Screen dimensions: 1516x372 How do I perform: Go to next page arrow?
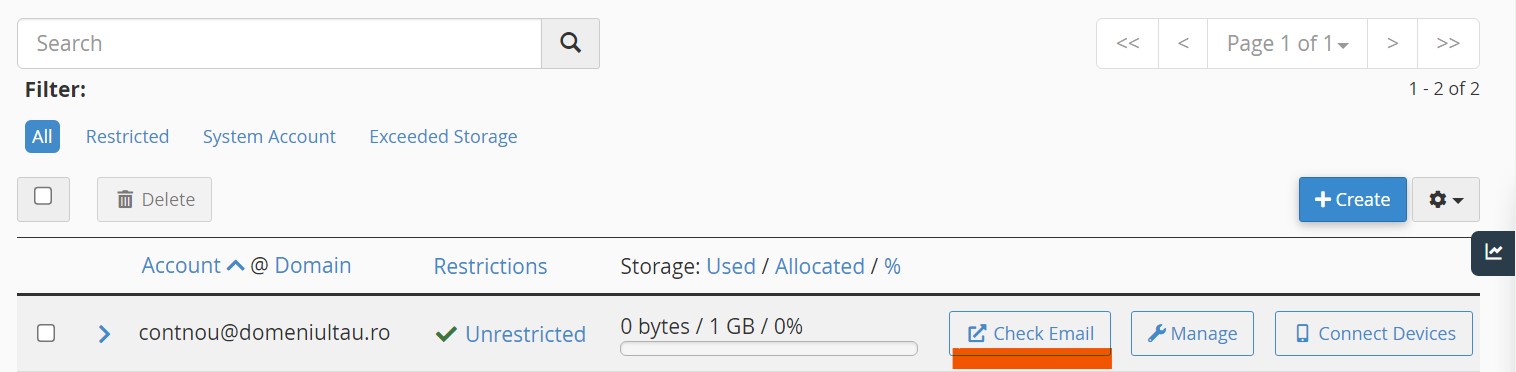[x=1392, y=43]
